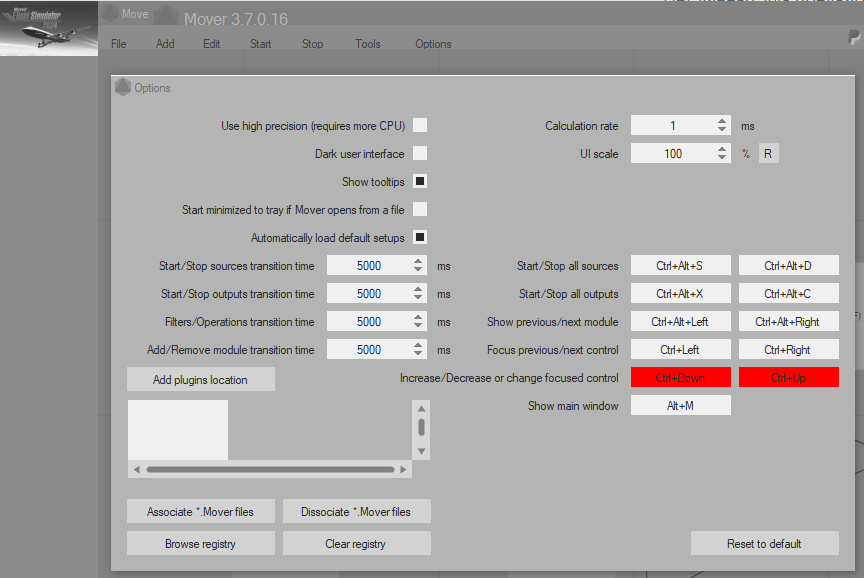This screenshot has width=864, height=578.
Task: Increase Start/Stop sources transition time
Action: click(418, 261)
